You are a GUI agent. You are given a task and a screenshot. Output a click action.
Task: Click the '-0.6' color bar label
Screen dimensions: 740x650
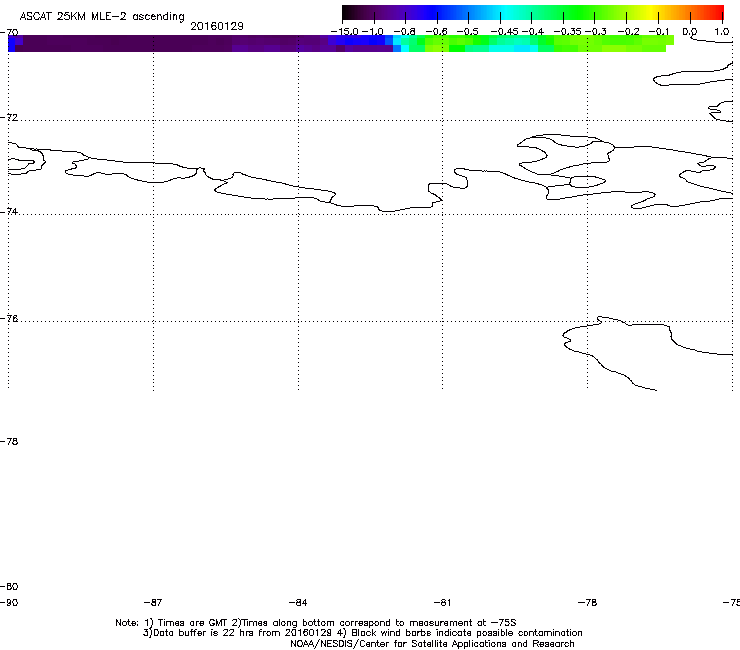click(437, 32)
